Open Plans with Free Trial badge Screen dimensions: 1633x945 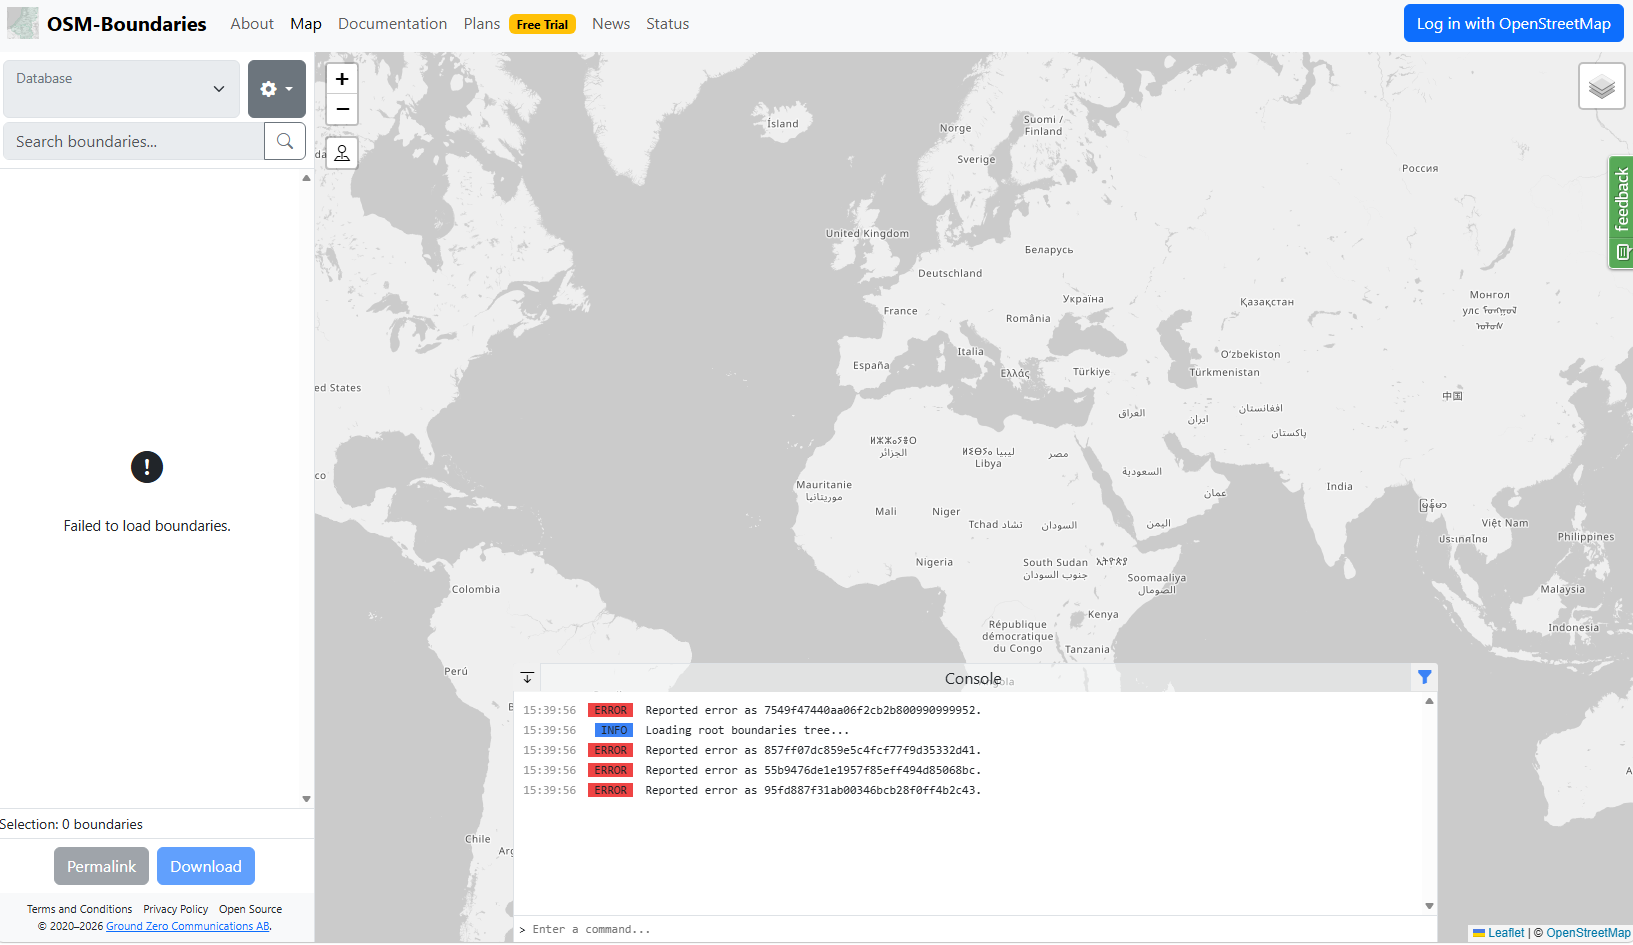point(519,24)
